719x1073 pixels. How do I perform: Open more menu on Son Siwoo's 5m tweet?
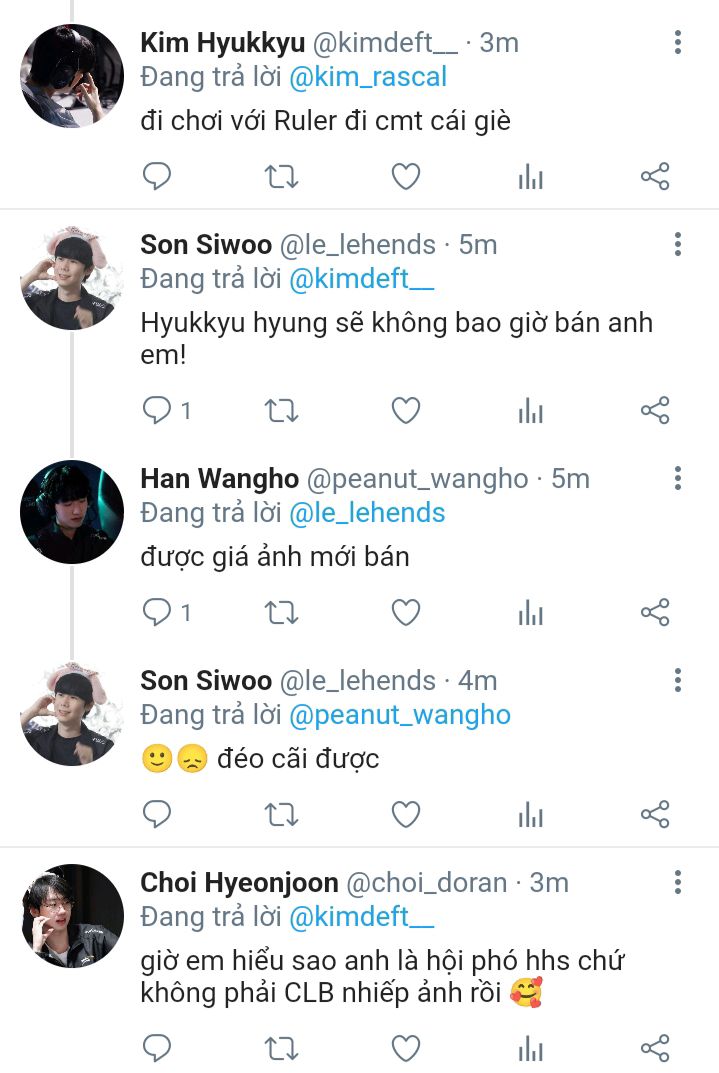click(x=678, y=244)
